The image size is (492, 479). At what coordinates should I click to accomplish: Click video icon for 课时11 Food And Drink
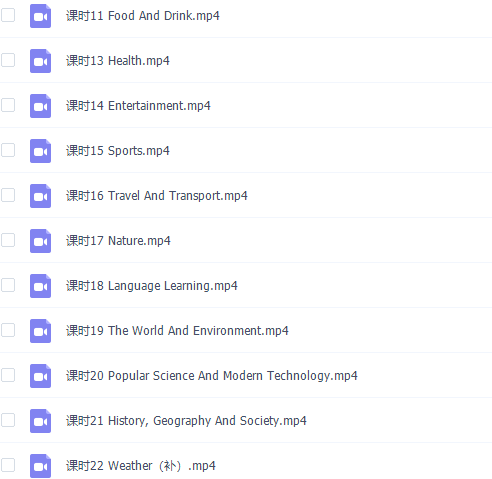pos(40,16)
